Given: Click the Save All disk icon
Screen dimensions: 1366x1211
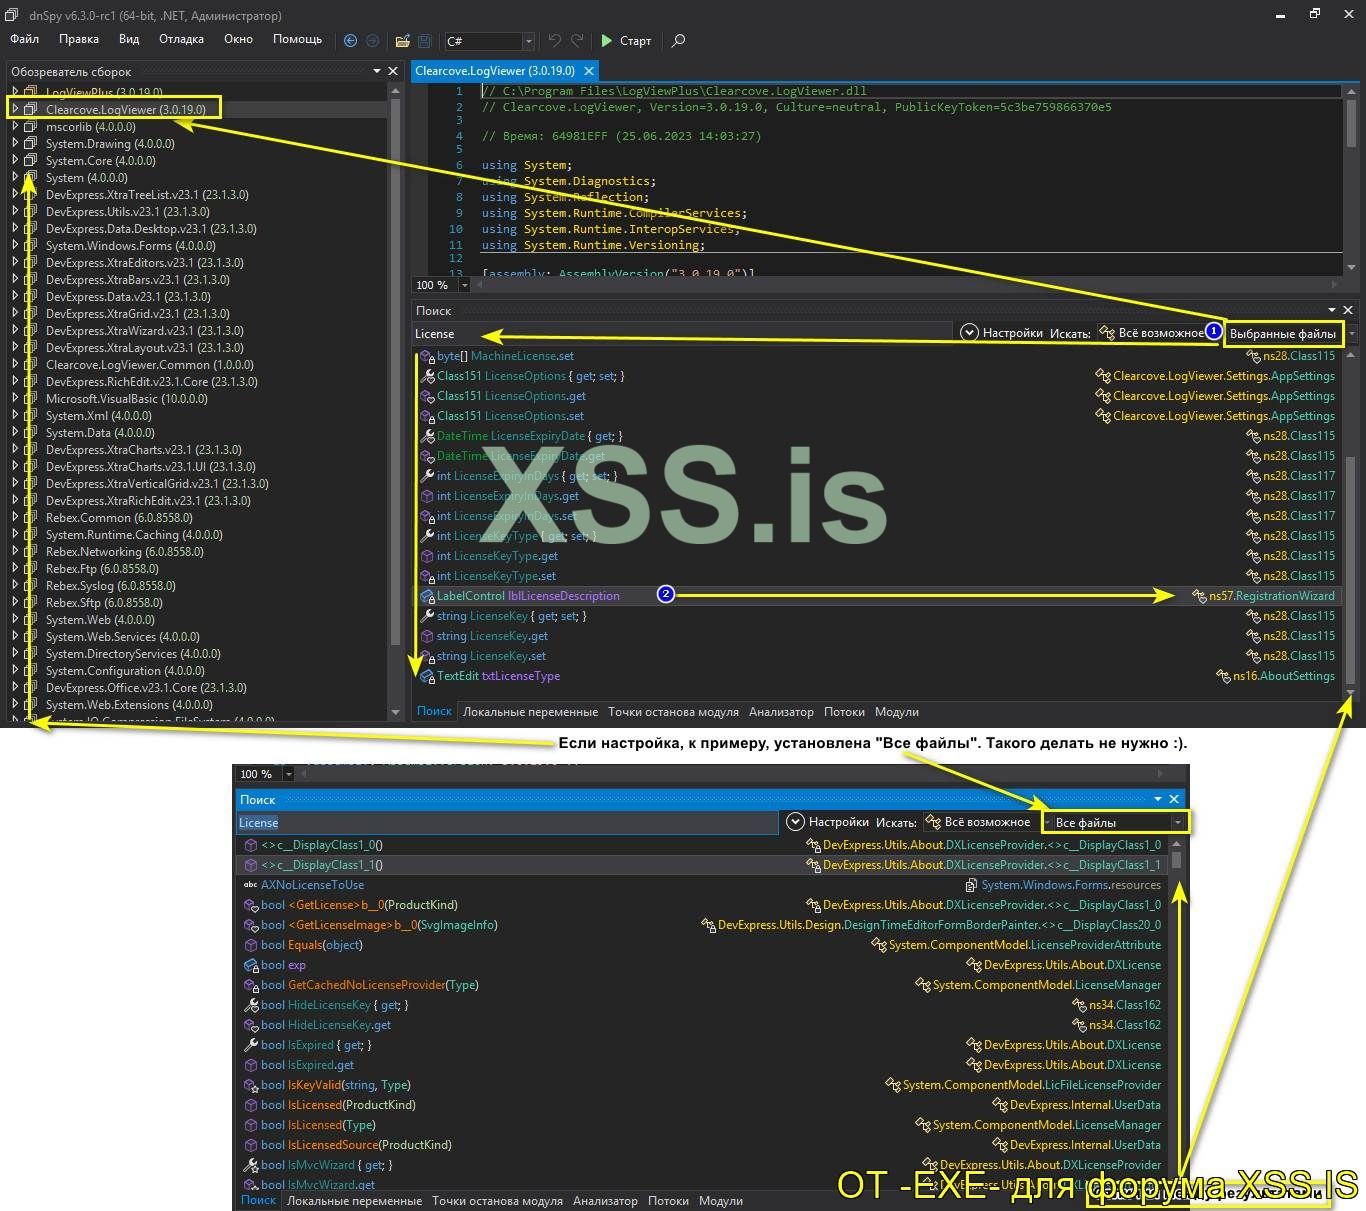Looking at the screenshot, I should tap(424, 41).
